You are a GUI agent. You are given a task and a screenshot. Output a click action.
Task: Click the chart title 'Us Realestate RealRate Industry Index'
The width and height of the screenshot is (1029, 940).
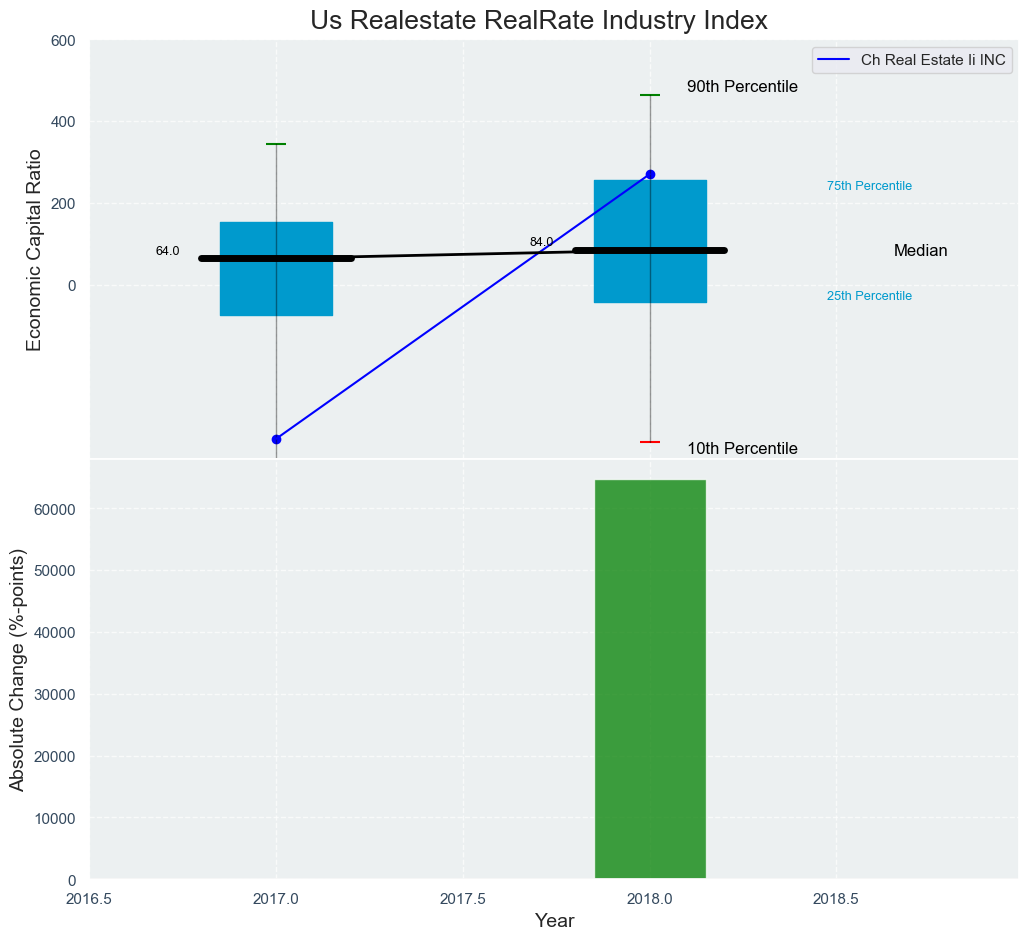click(x=538, y=20)
